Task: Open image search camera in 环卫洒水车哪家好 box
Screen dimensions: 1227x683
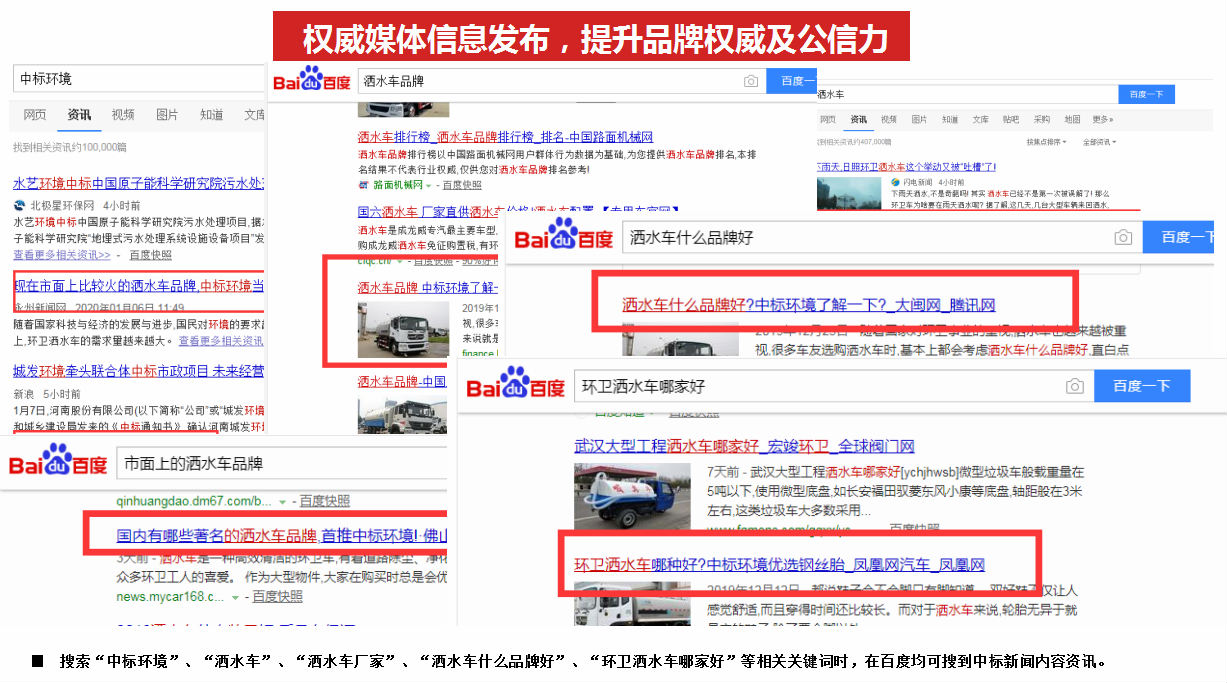Action: (1074, 386)
